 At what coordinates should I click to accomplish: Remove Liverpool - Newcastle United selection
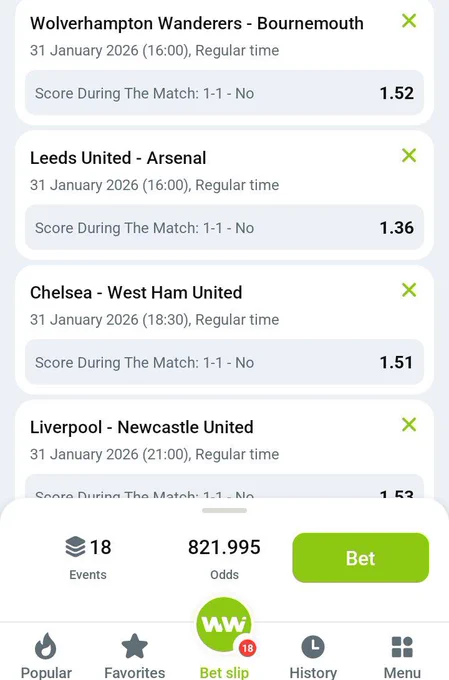tap(409, 424)
